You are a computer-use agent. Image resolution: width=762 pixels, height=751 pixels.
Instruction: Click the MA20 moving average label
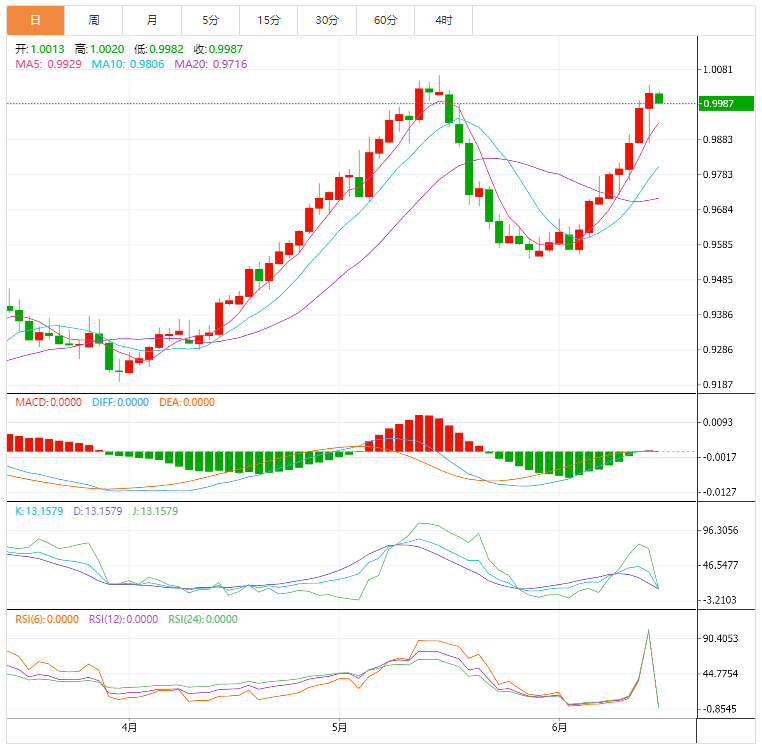(211, 64)
